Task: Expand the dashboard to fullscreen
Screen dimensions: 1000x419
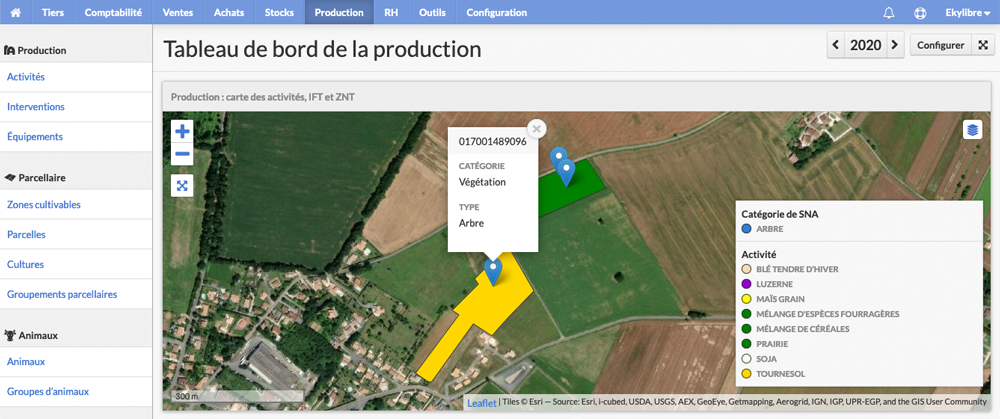Action: pos(983,45)
